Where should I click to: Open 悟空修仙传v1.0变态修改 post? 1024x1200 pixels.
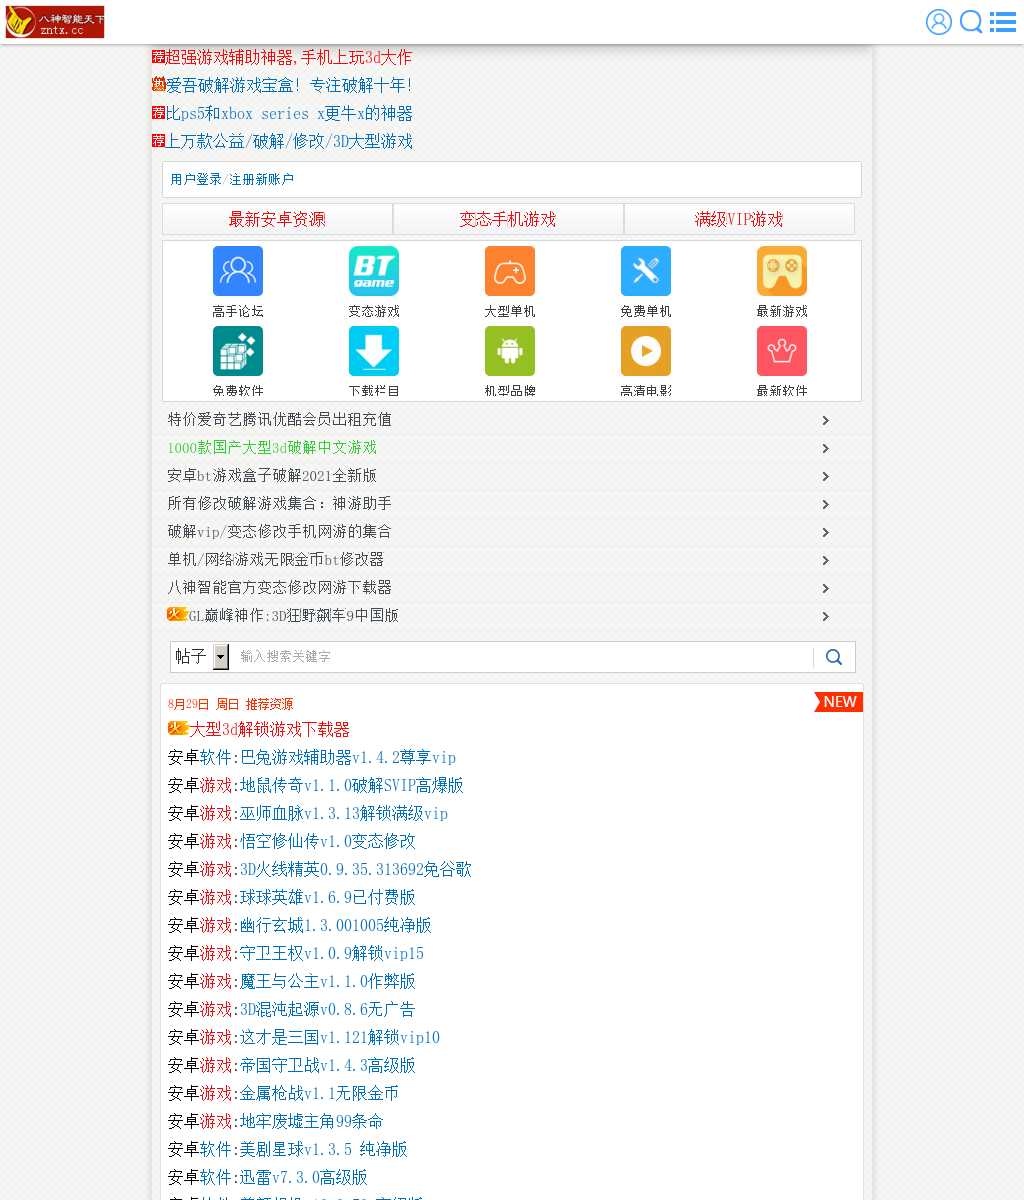pyautogui.click(x=328, y=841)
